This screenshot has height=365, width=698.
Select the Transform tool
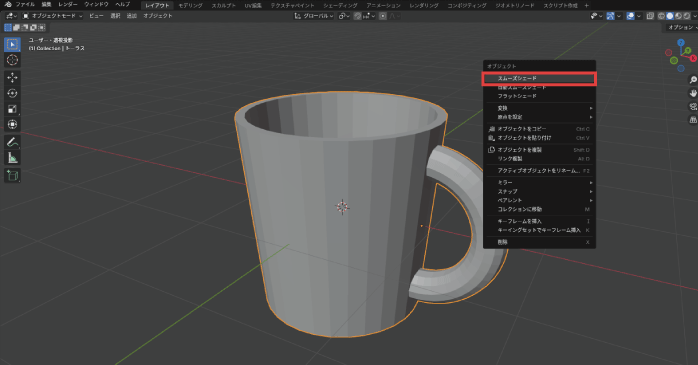click(12, 124)
